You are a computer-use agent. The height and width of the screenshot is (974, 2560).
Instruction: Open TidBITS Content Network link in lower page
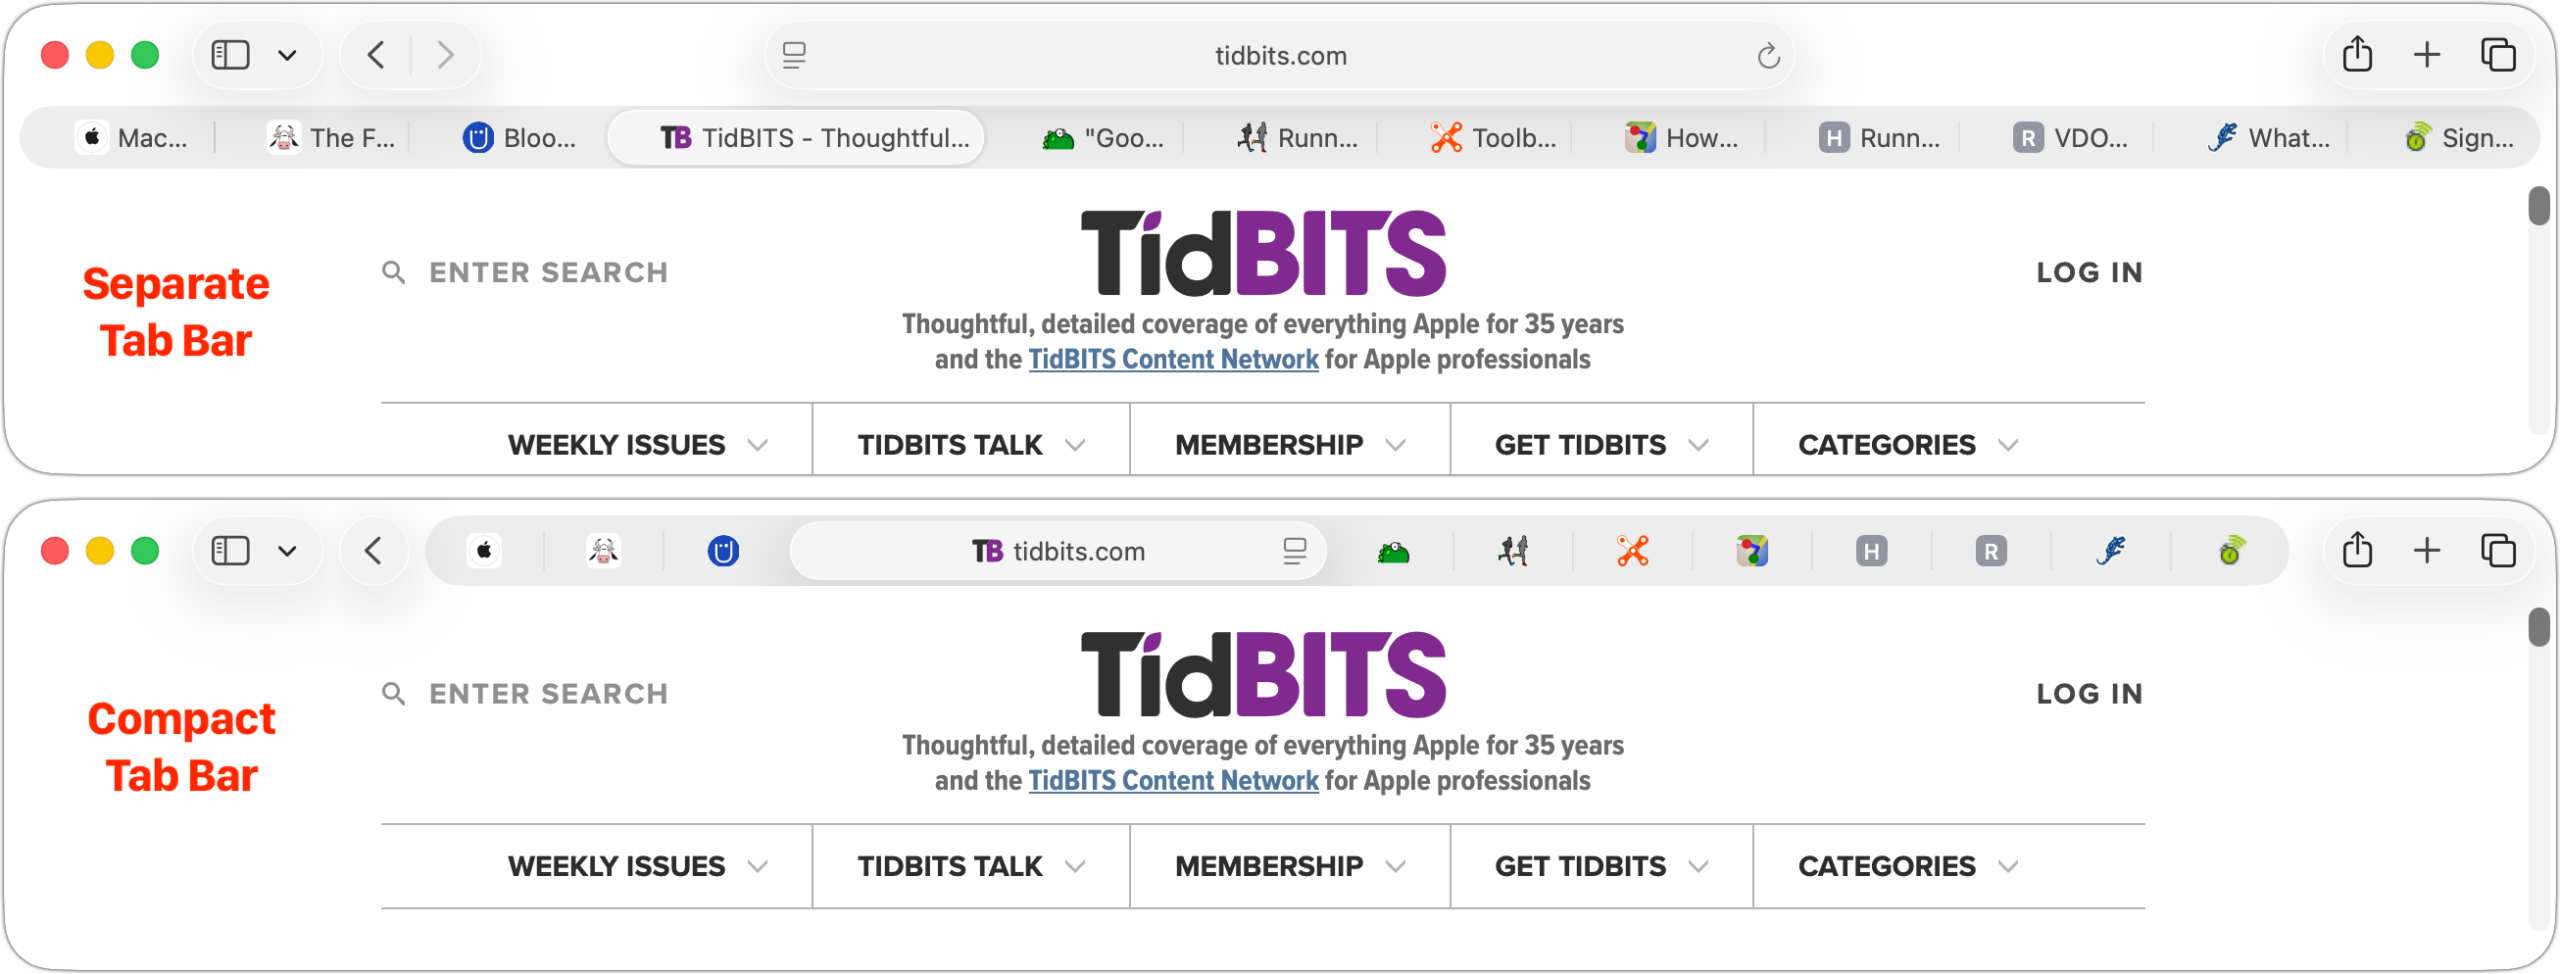1173,781
